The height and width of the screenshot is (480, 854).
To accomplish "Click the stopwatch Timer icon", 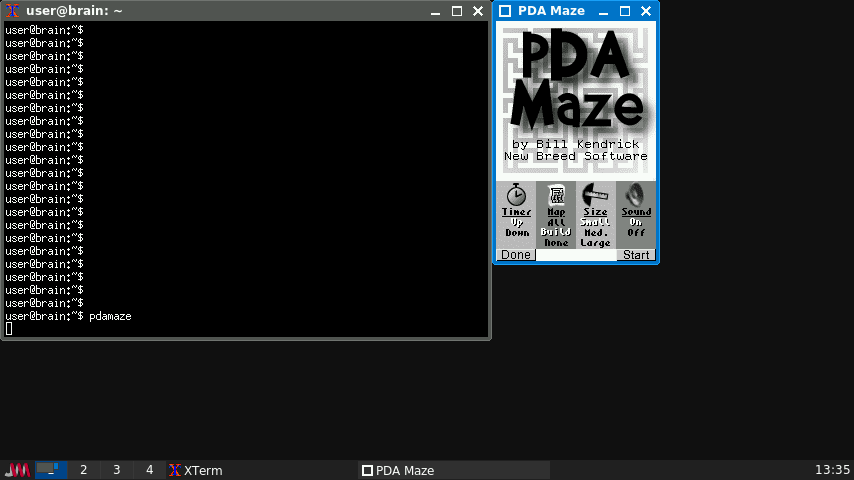I will (x=516, y=194).
